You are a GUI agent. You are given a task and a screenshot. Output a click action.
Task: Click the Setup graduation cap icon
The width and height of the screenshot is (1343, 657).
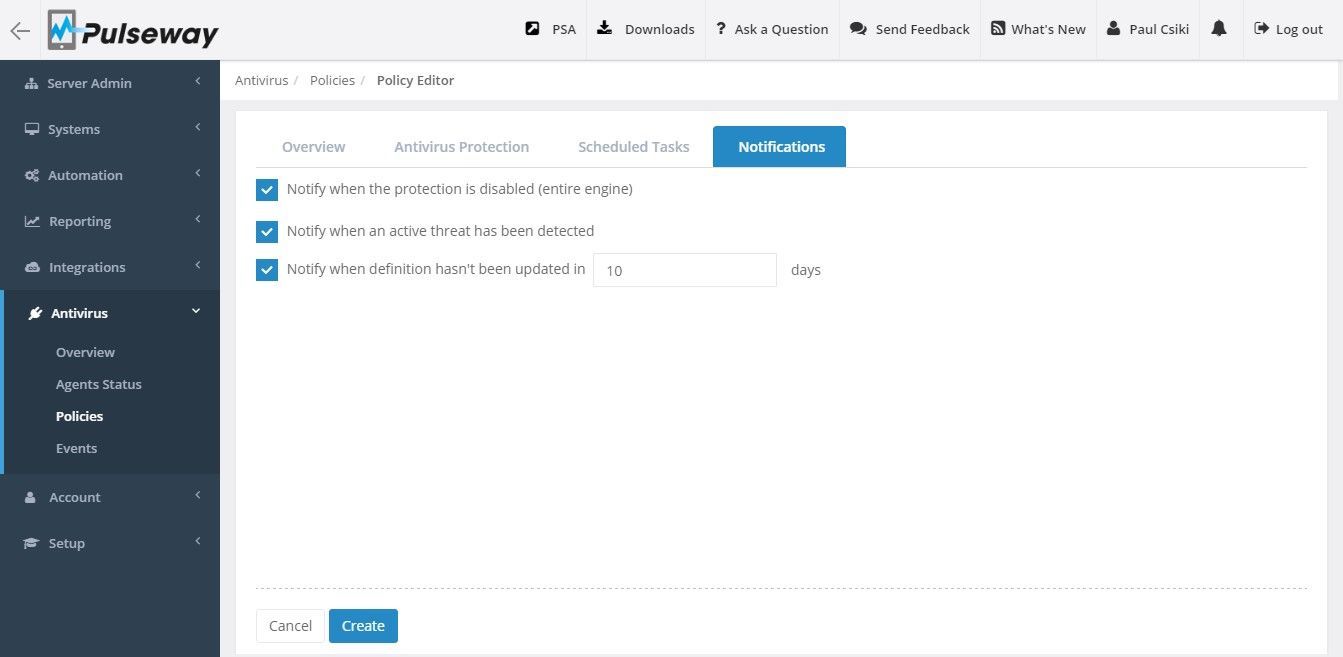[x=32, y=544]
